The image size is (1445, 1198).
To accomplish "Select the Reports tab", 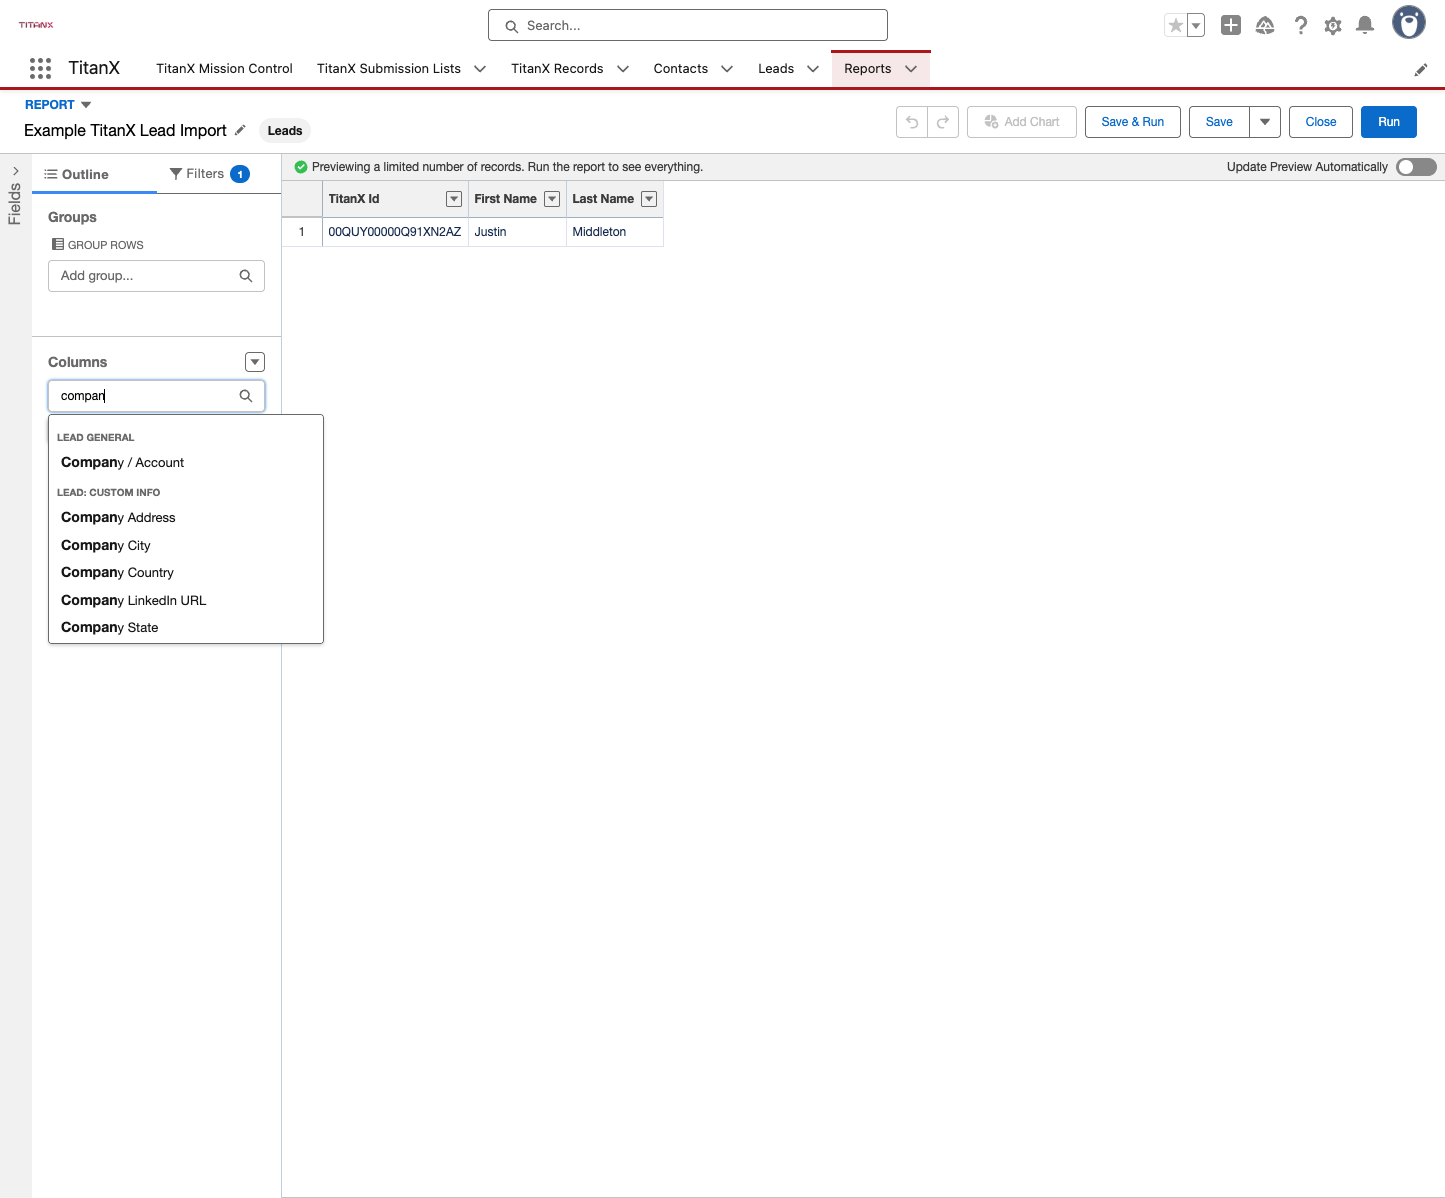I will (x=867, y=69).
